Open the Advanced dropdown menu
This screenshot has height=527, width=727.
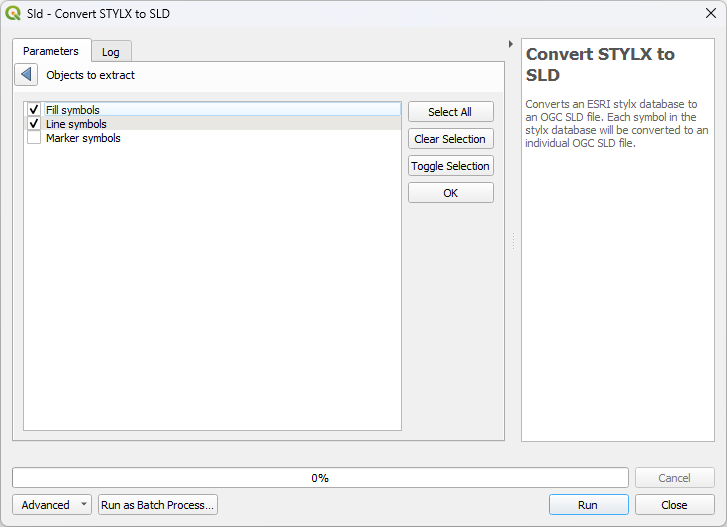(x=51, y=504)
